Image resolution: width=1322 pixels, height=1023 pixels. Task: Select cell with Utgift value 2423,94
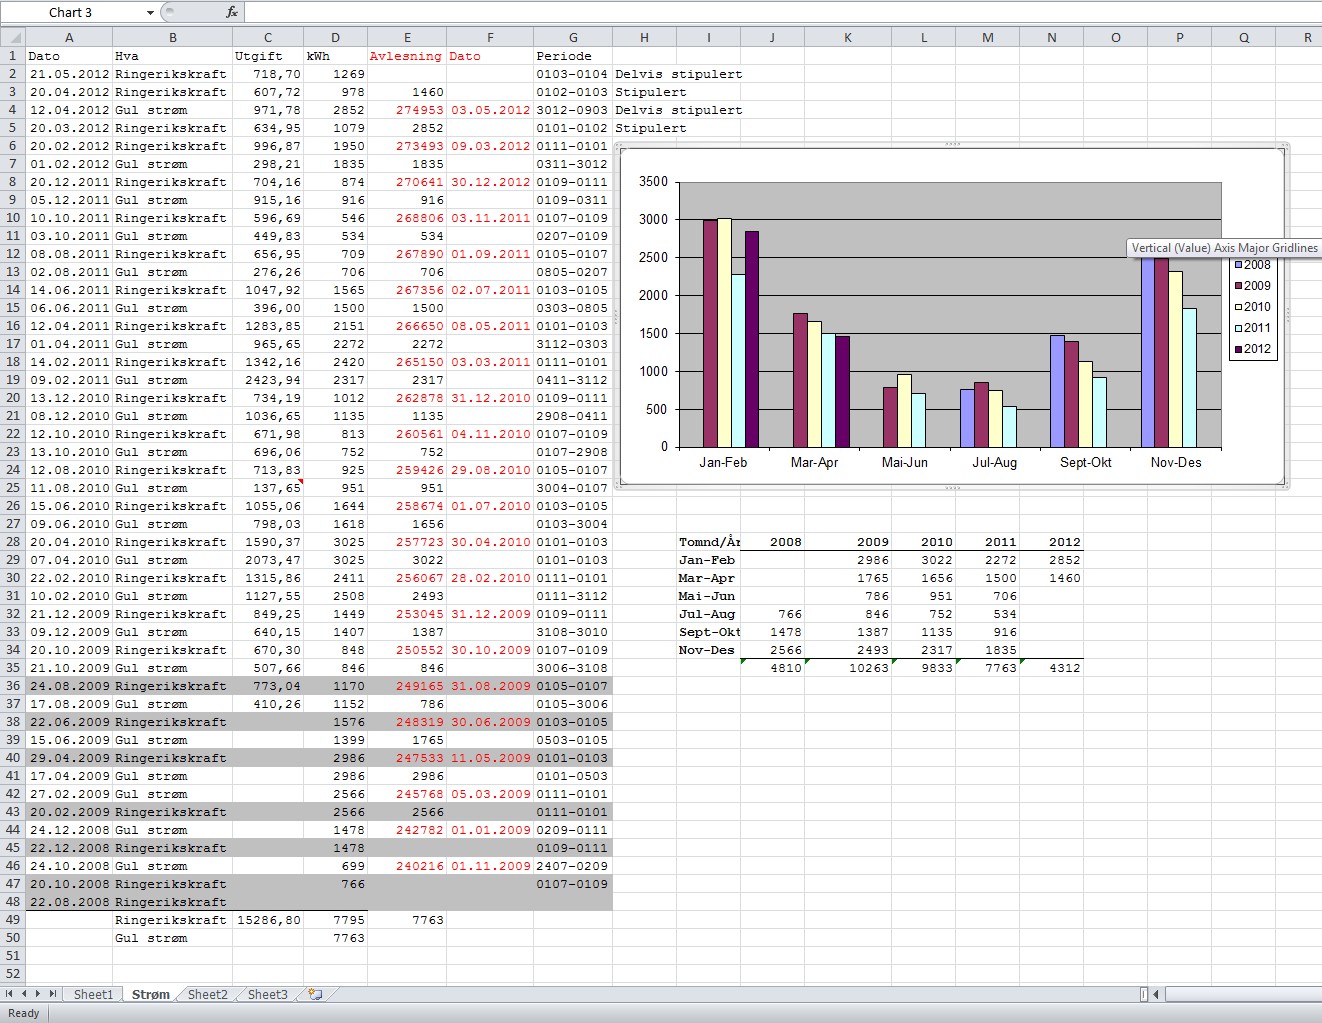click(x=268, y=380)
